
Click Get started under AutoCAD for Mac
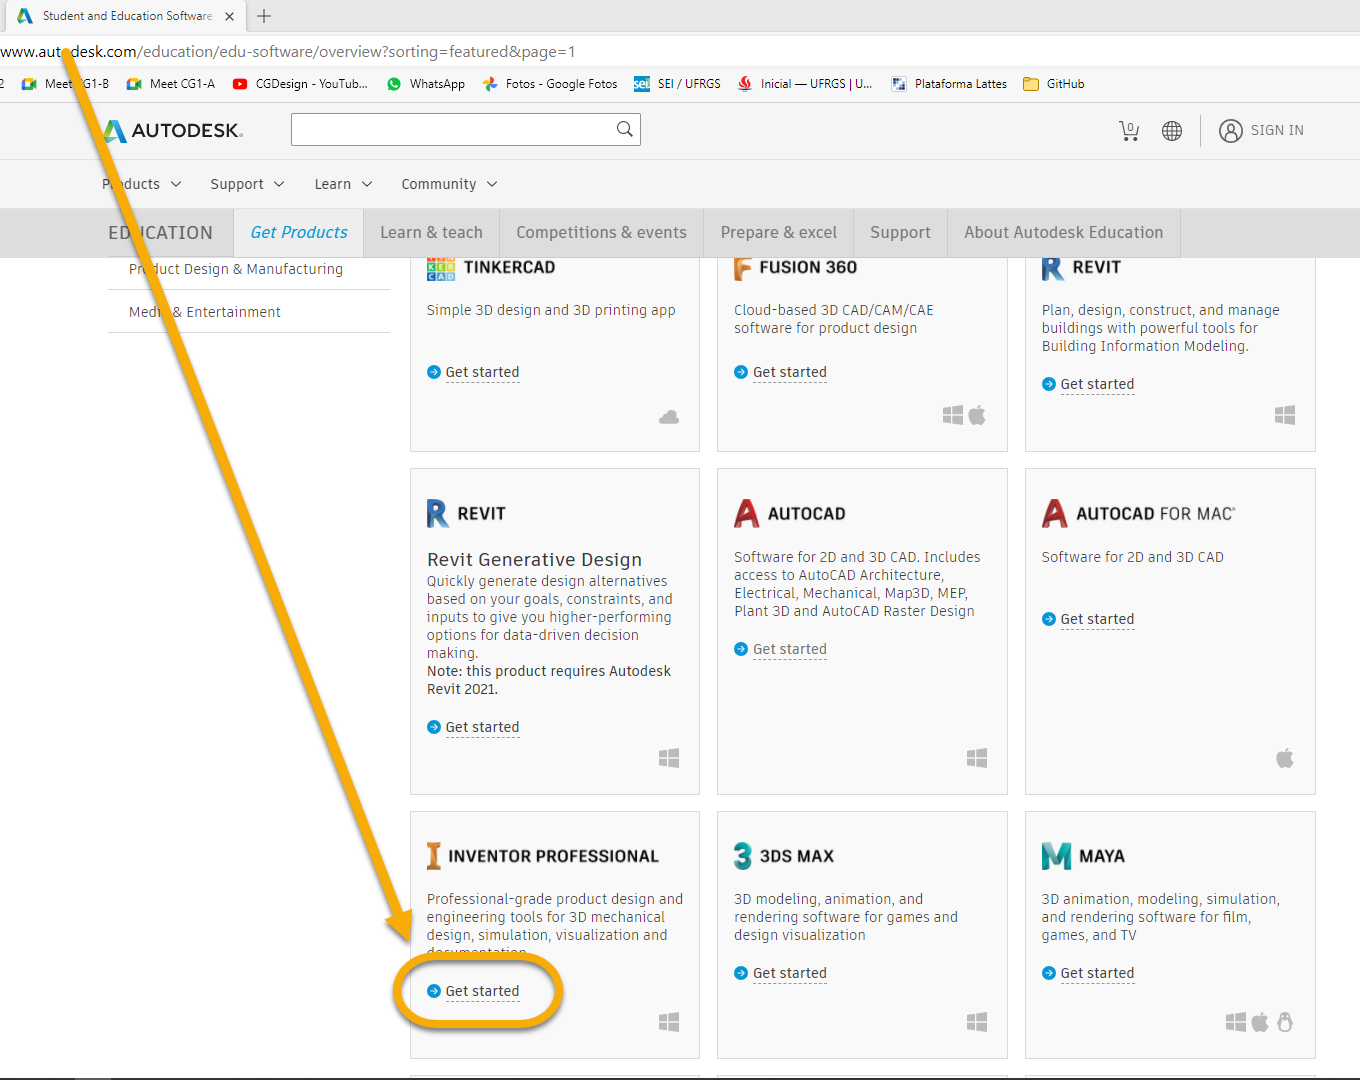1097,619
